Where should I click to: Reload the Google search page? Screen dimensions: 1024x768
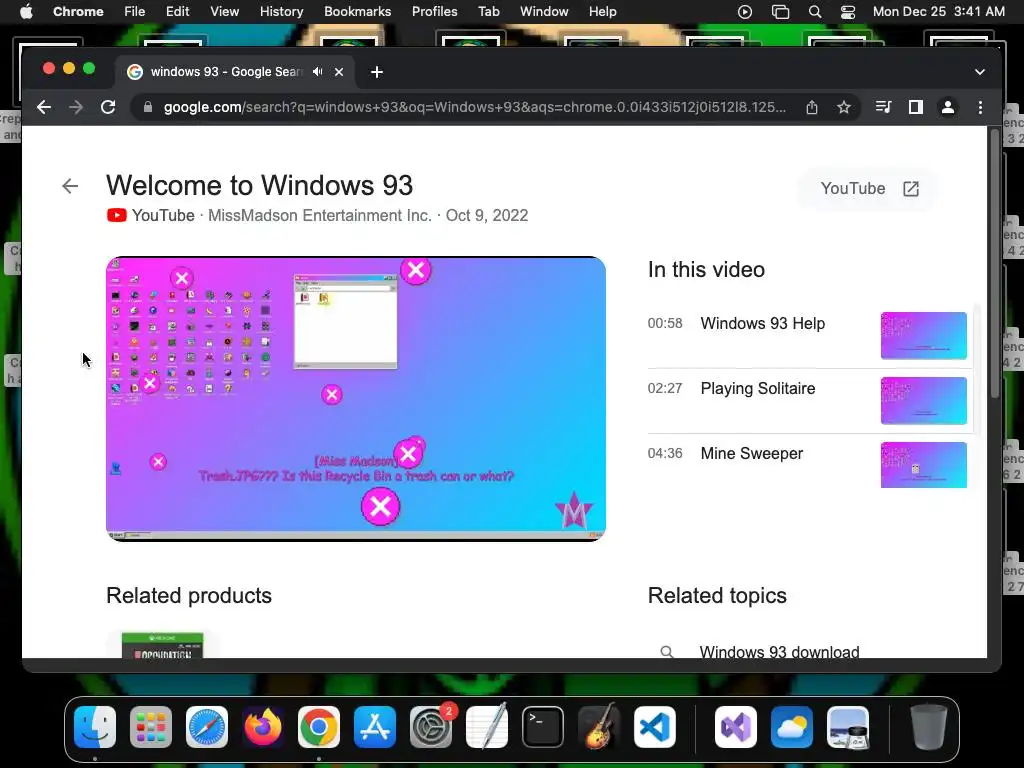coord(108,107)
